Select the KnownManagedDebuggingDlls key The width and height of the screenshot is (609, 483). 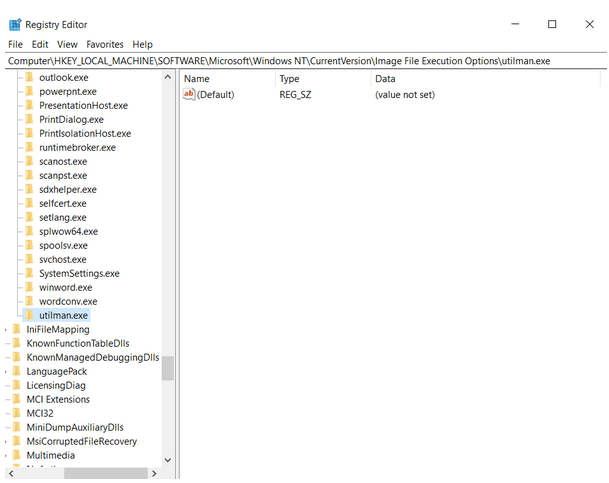pos(92,357)
